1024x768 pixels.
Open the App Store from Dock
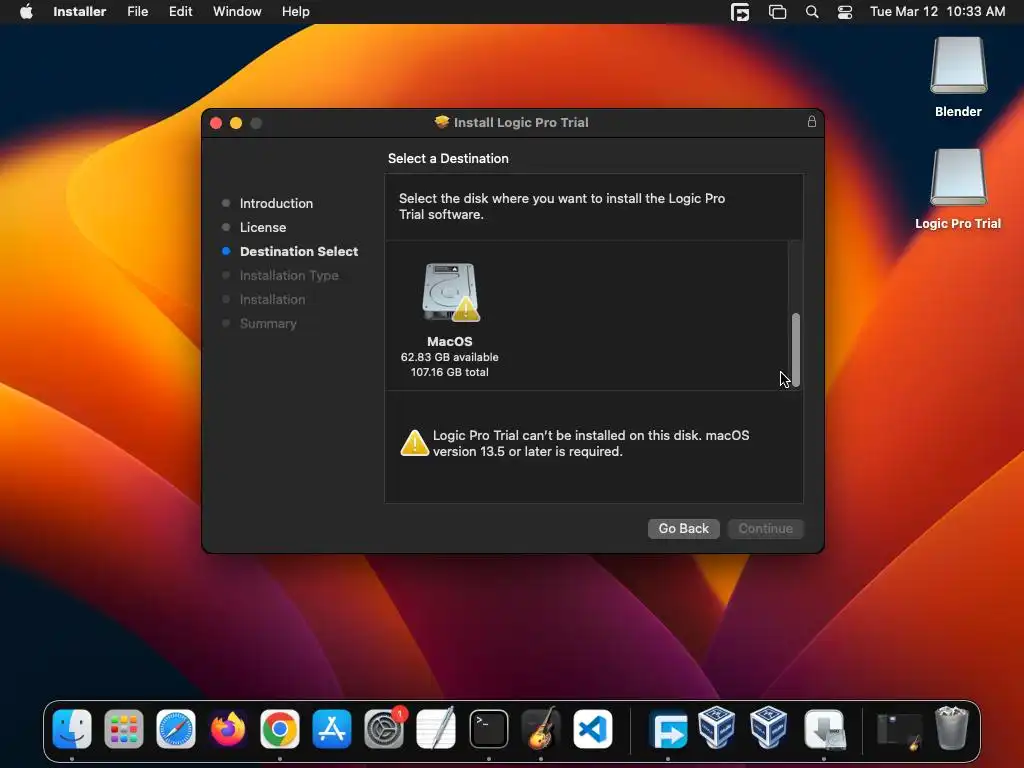pyautogui.click(x=332, y=729)
